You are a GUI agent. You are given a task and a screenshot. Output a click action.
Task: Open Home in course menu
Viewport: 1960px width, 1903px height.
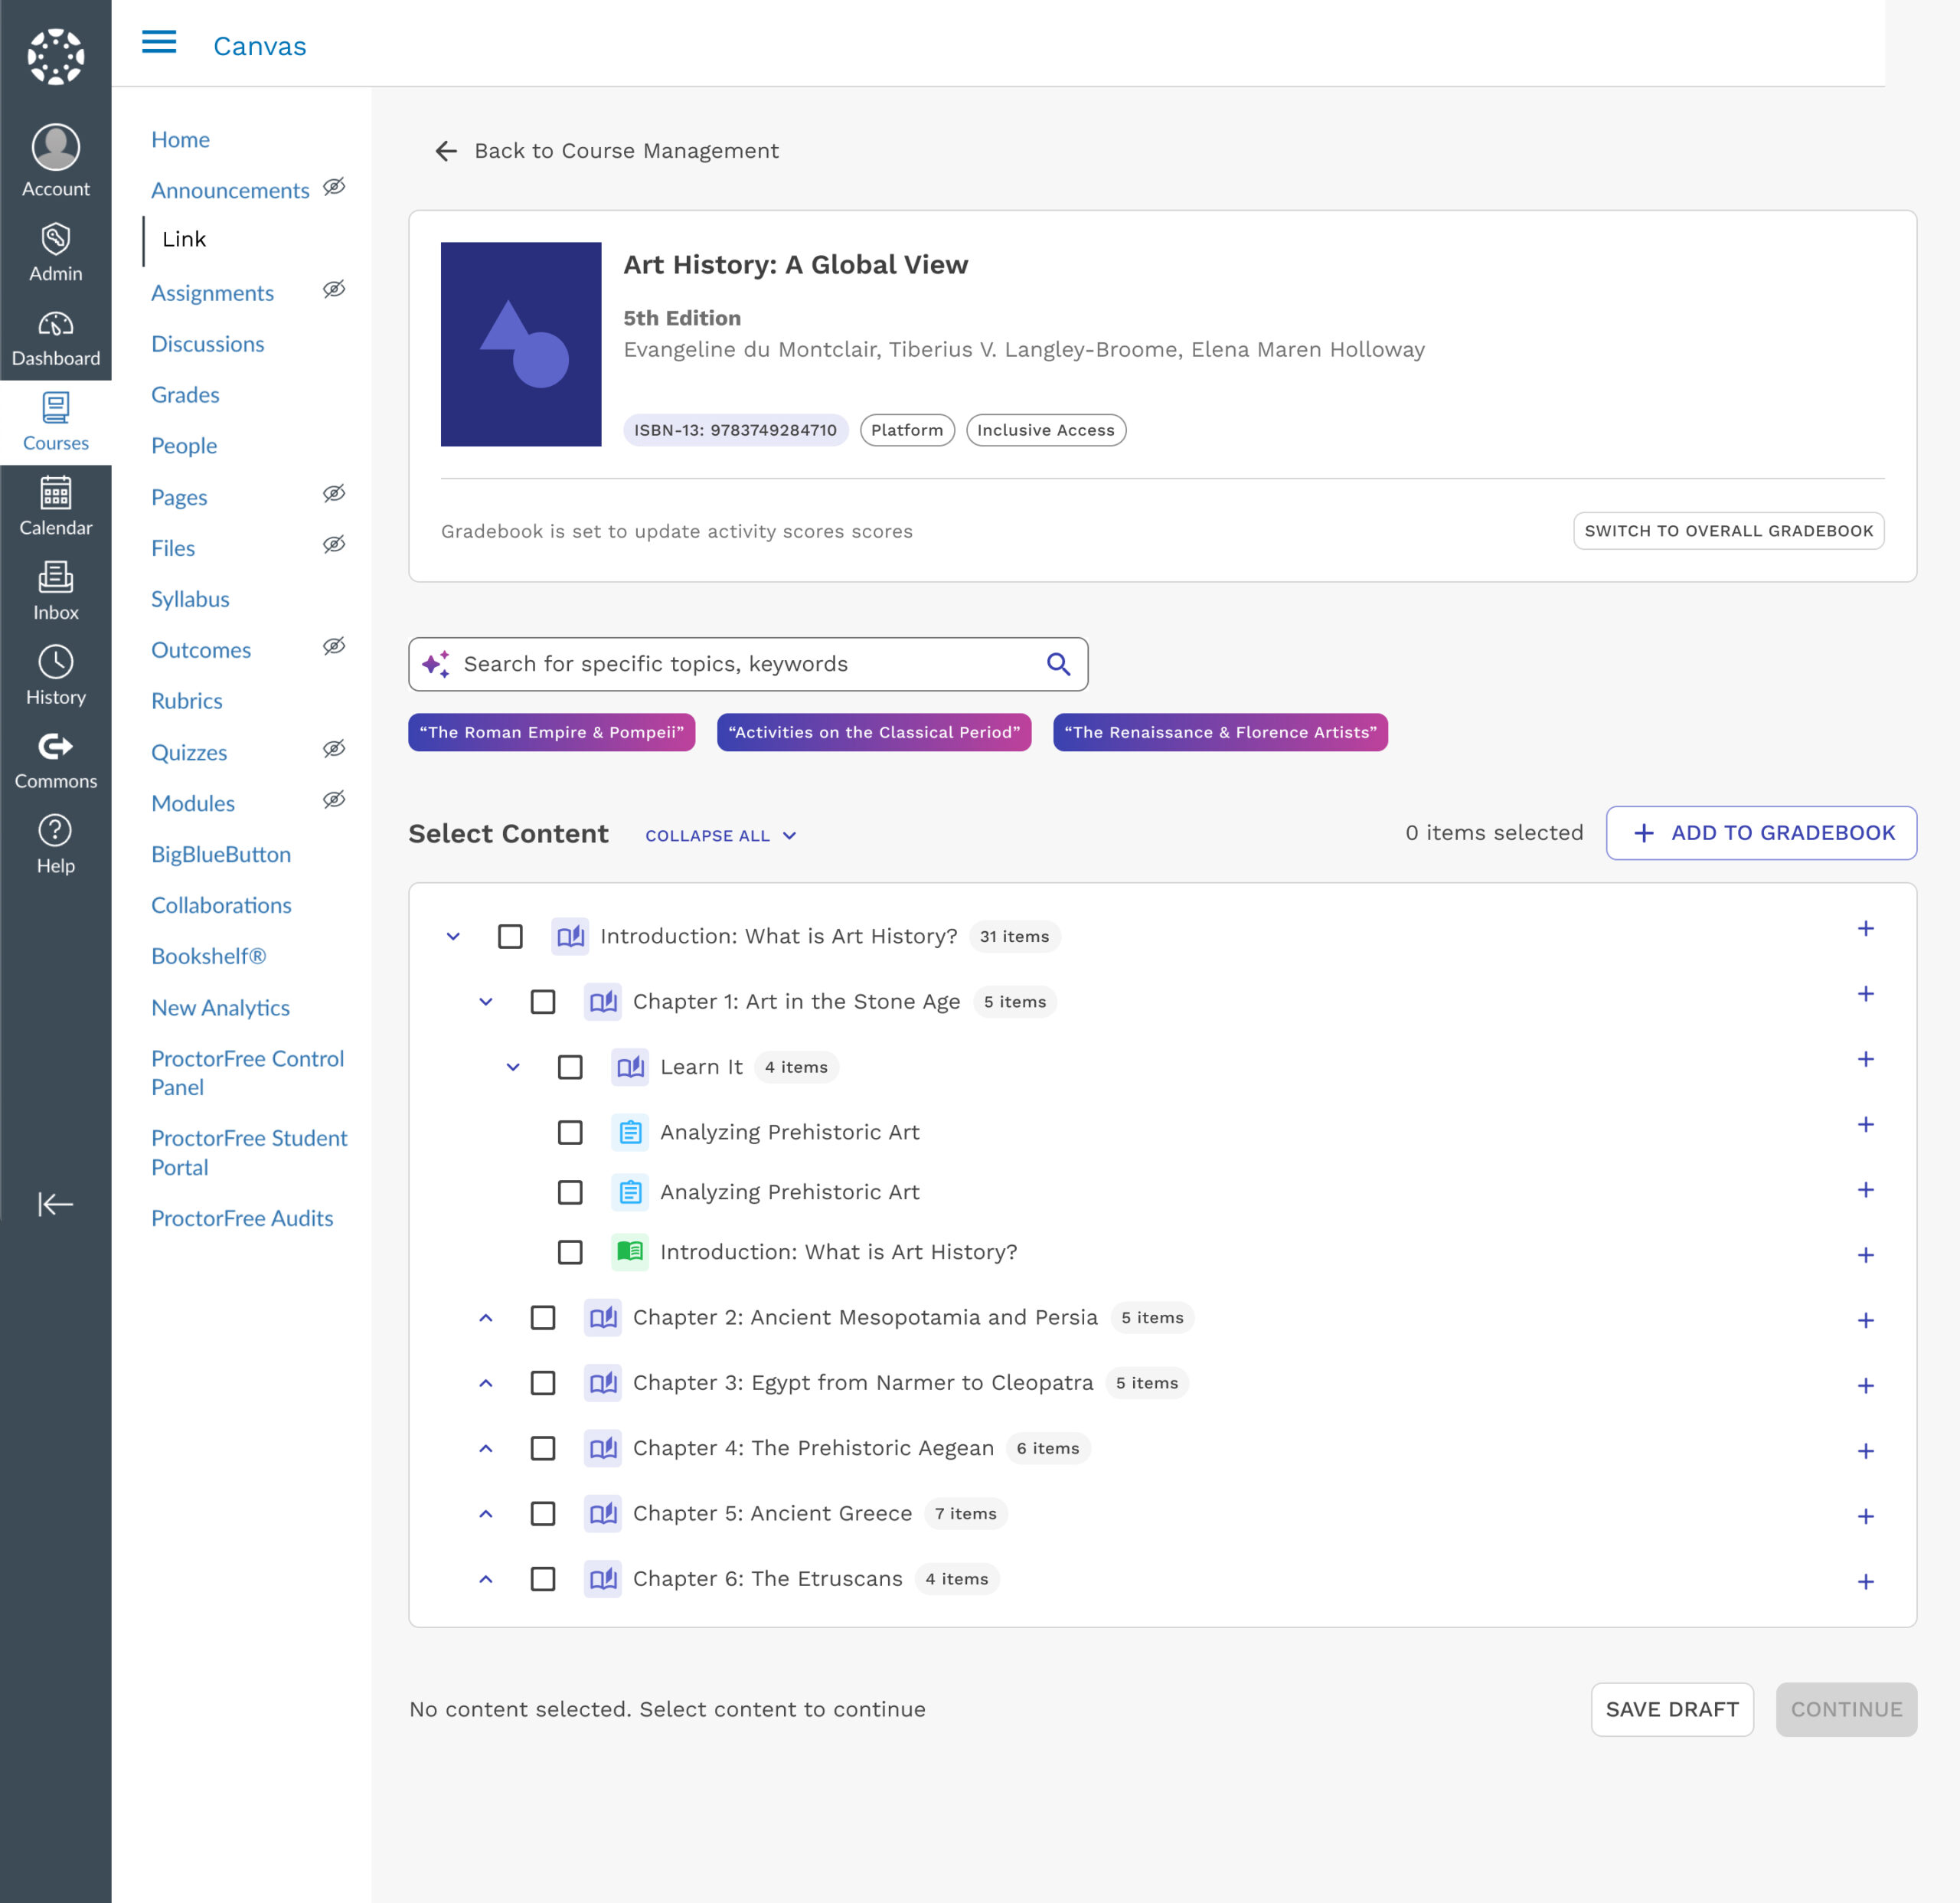click(180, 140)
